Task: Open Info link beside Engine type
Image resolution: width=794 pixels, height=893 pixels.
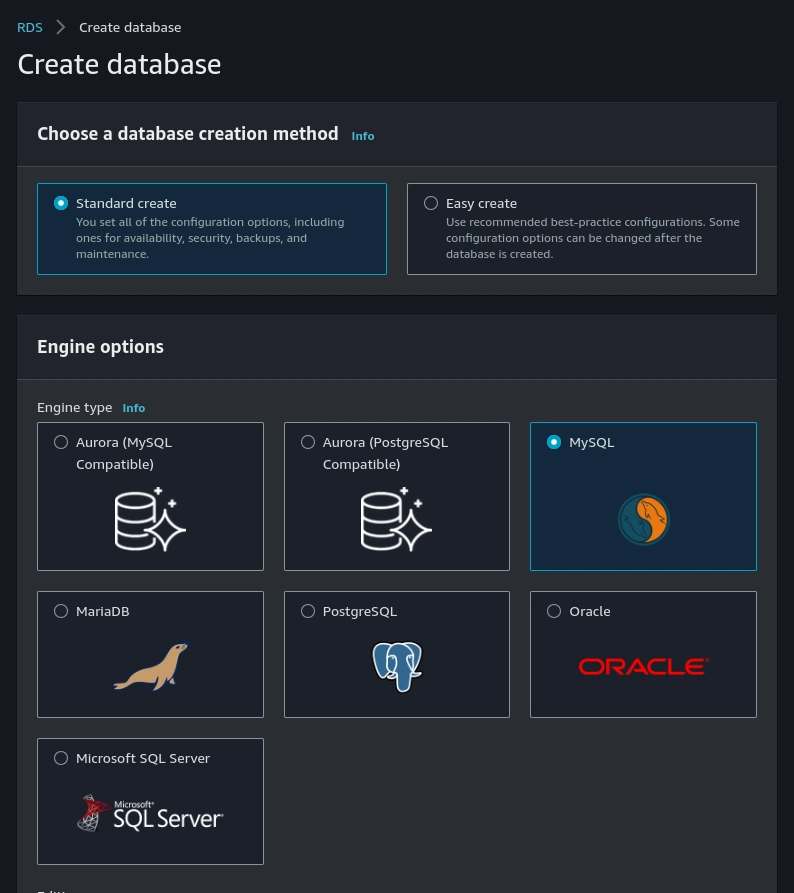Action: click(x=134, y=408)
